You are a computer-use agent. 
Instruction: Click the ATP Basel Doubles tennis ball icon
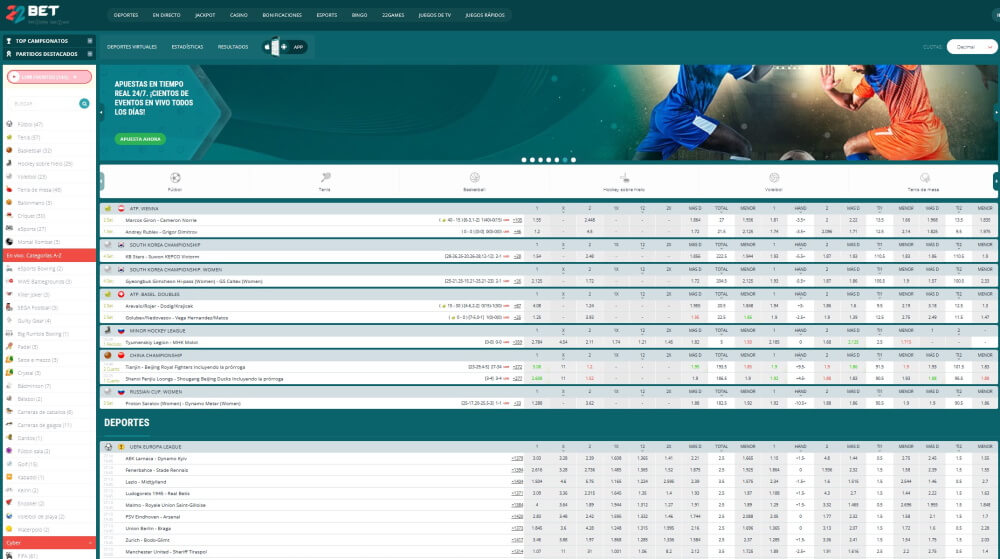[x=108, y=294]
